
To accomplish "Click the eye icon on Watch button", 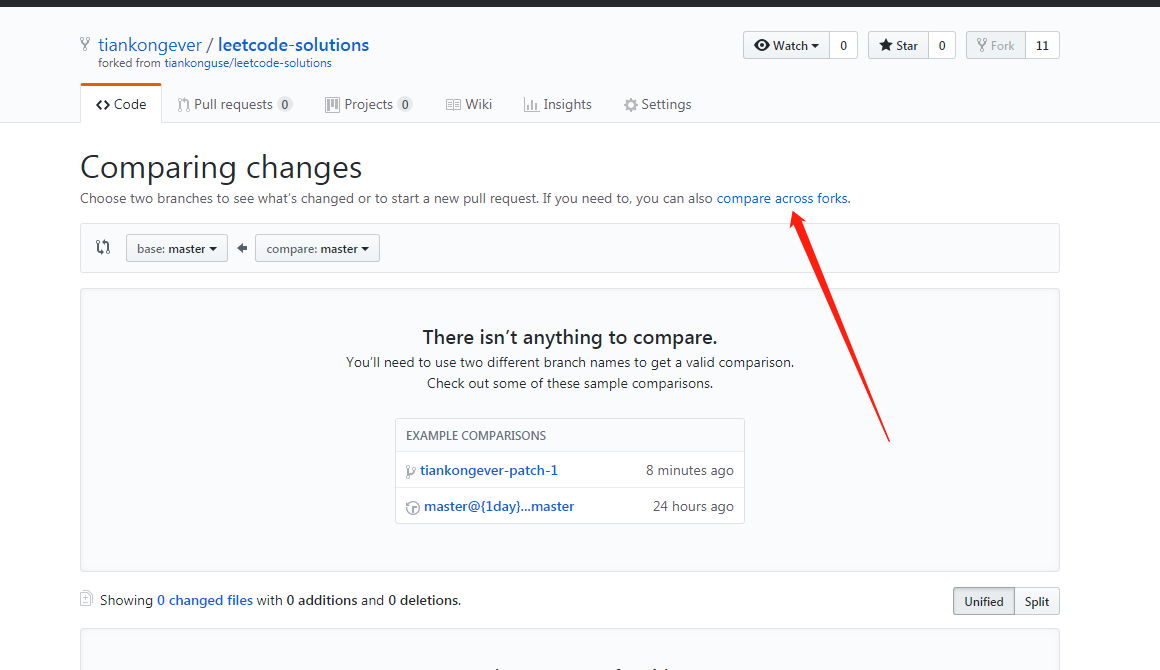I will tap(761, 45).
